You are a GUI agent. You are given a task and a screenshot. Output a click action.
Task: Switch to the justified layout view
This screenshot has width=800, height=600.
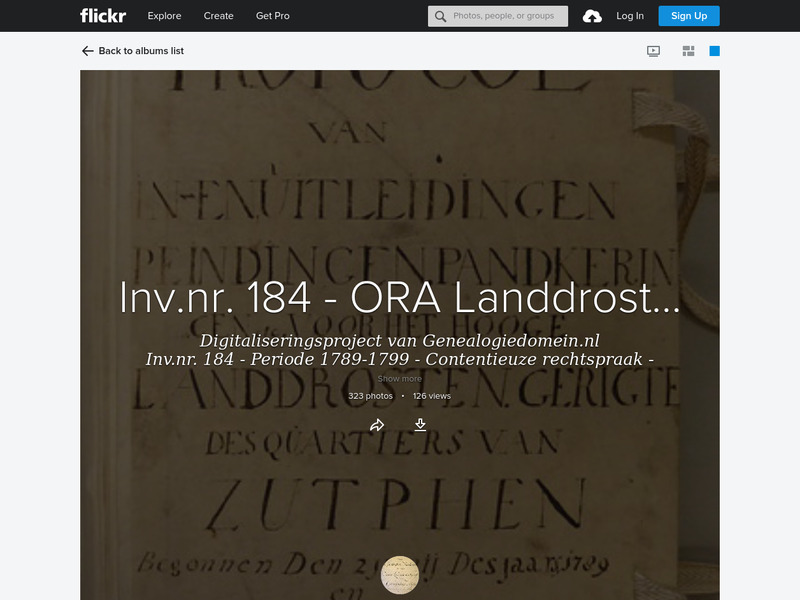(688, 48)
